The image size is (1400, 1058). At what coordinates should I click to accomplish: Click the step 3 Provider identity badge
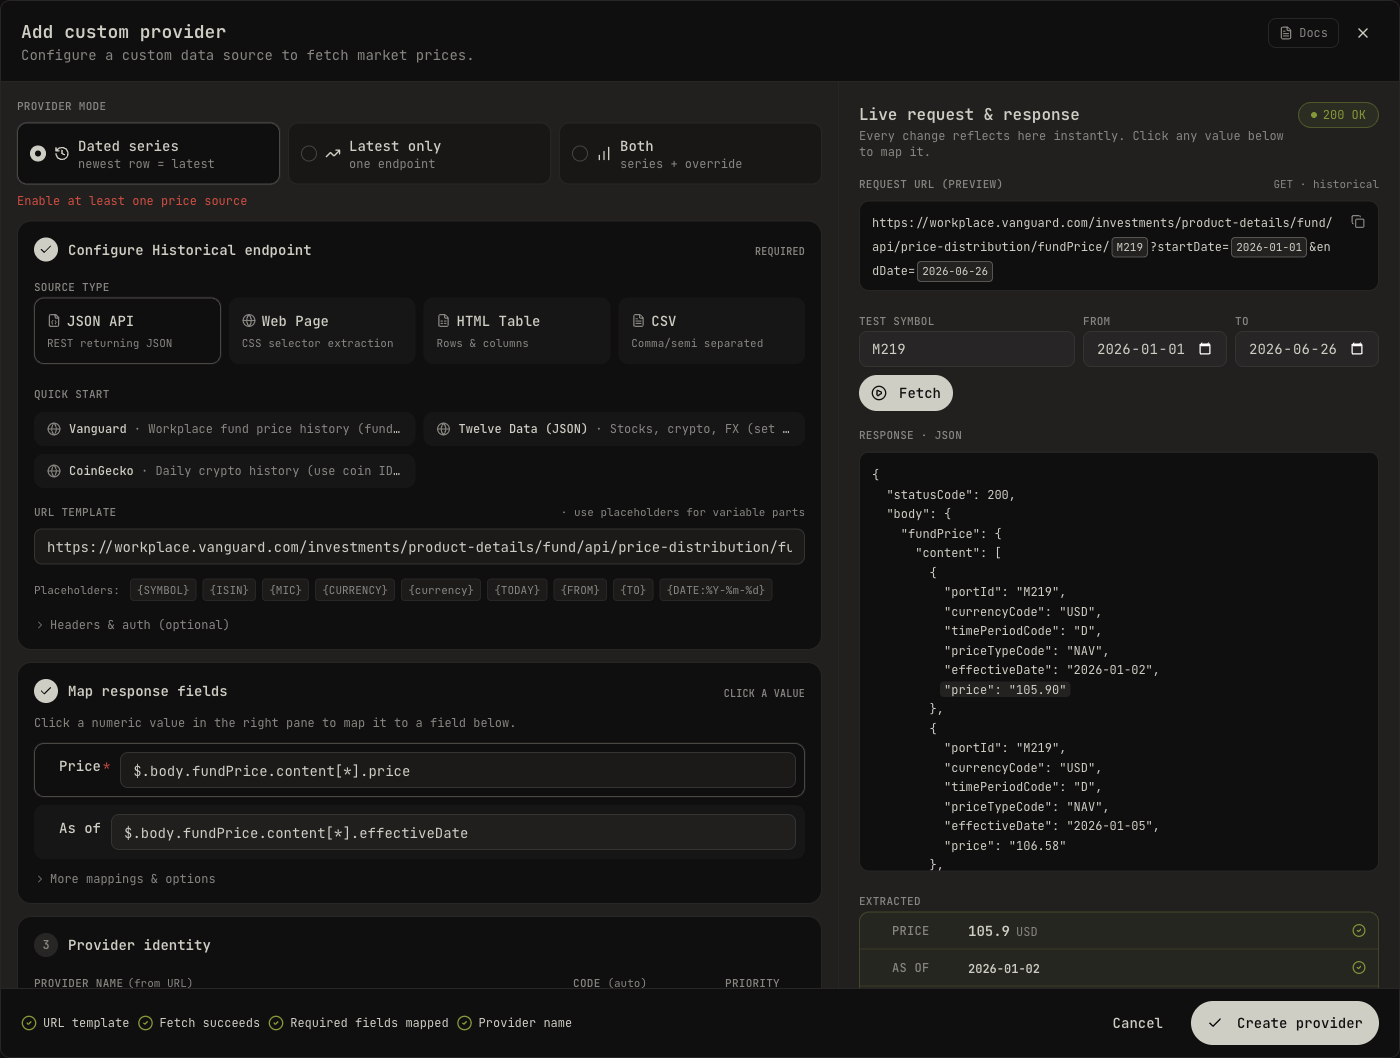click(46, 945)
